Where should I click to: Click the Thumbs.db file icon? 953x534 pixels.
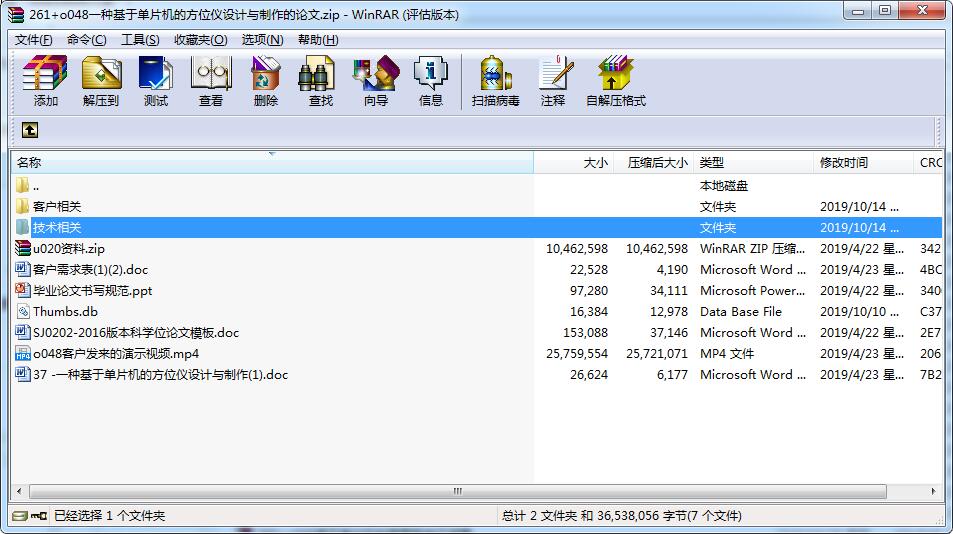click(22, 311)
